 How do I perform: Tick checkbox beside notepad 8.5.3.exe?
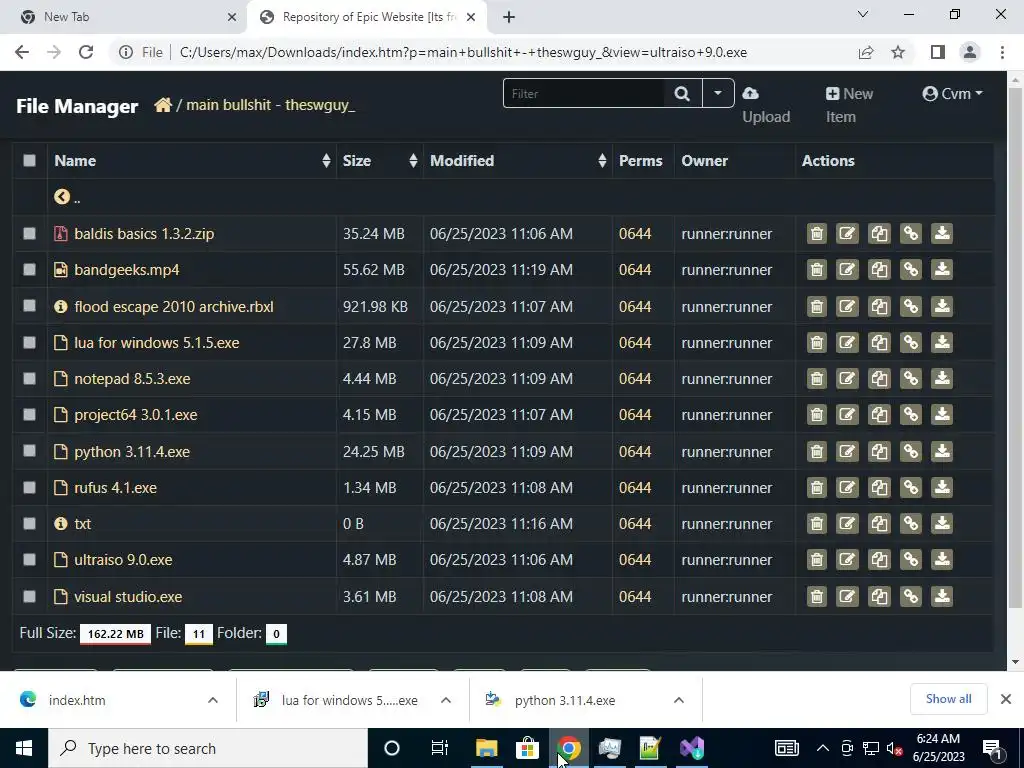tap(29, 379)
